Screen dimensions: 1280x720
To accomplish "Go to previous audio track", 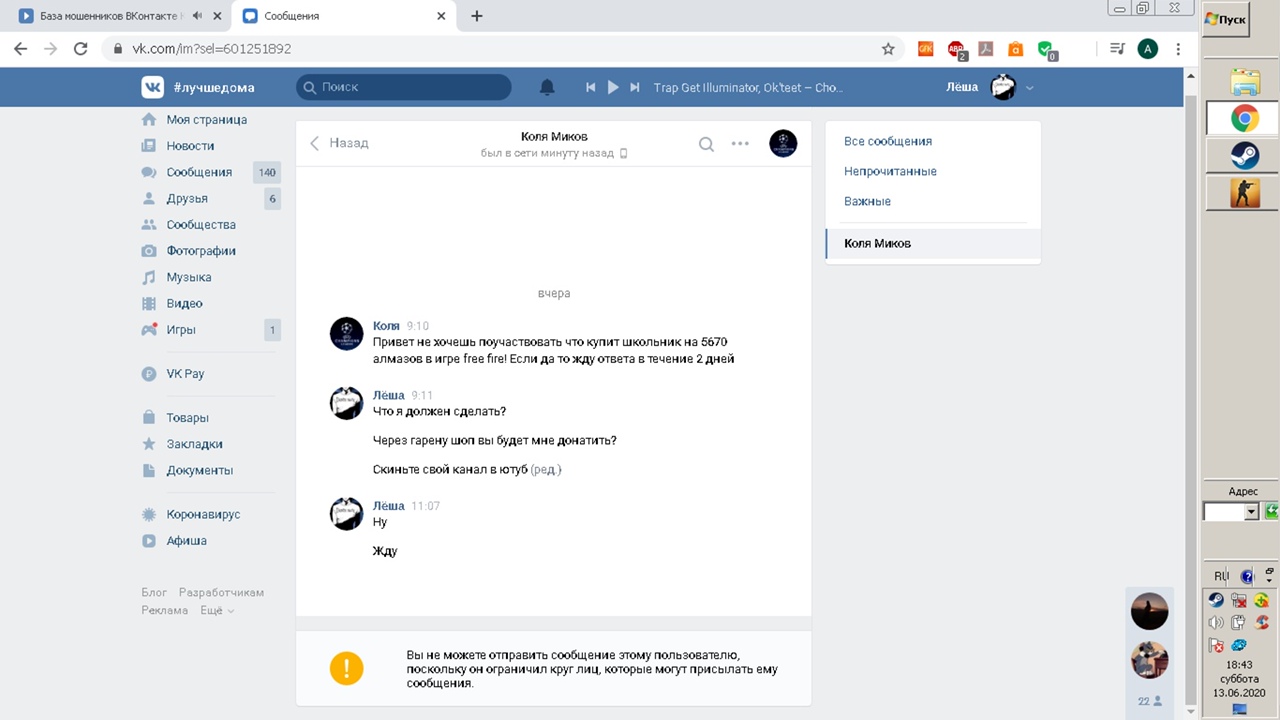I will (x=591, y=87).
